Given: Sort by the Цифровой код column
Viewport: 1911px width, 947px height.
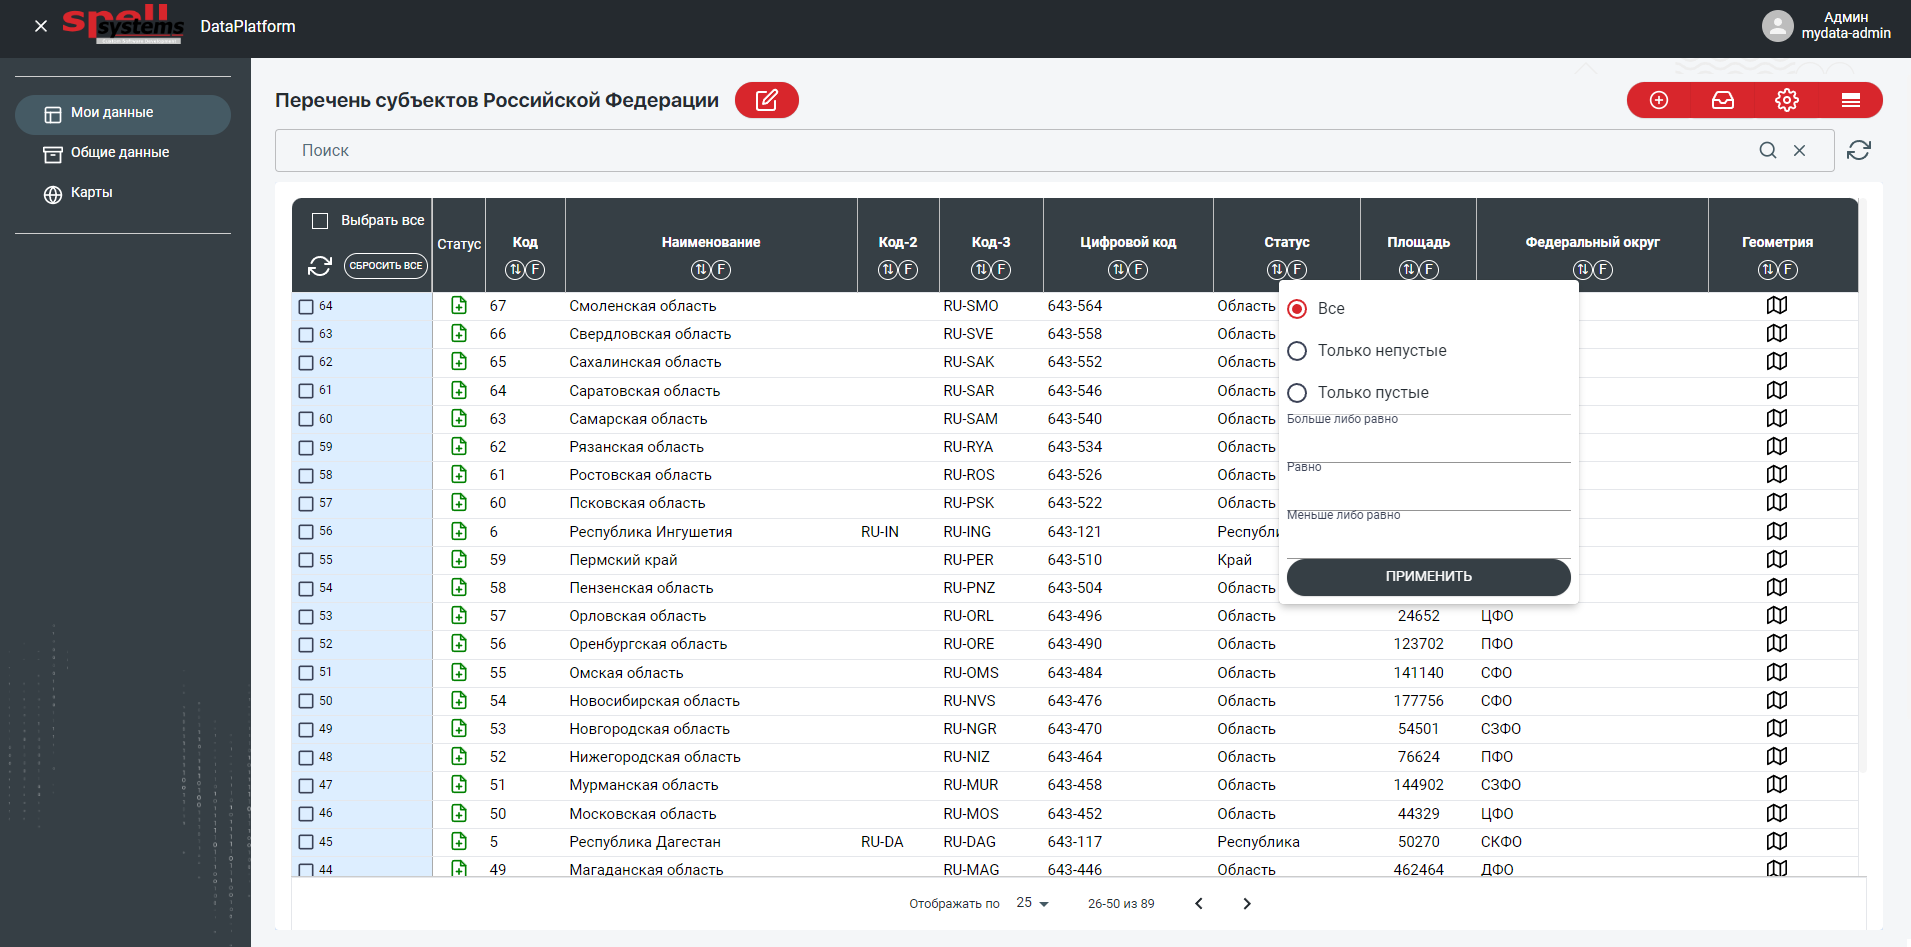Looking at the screenshot, I should tap(1118, 269).
